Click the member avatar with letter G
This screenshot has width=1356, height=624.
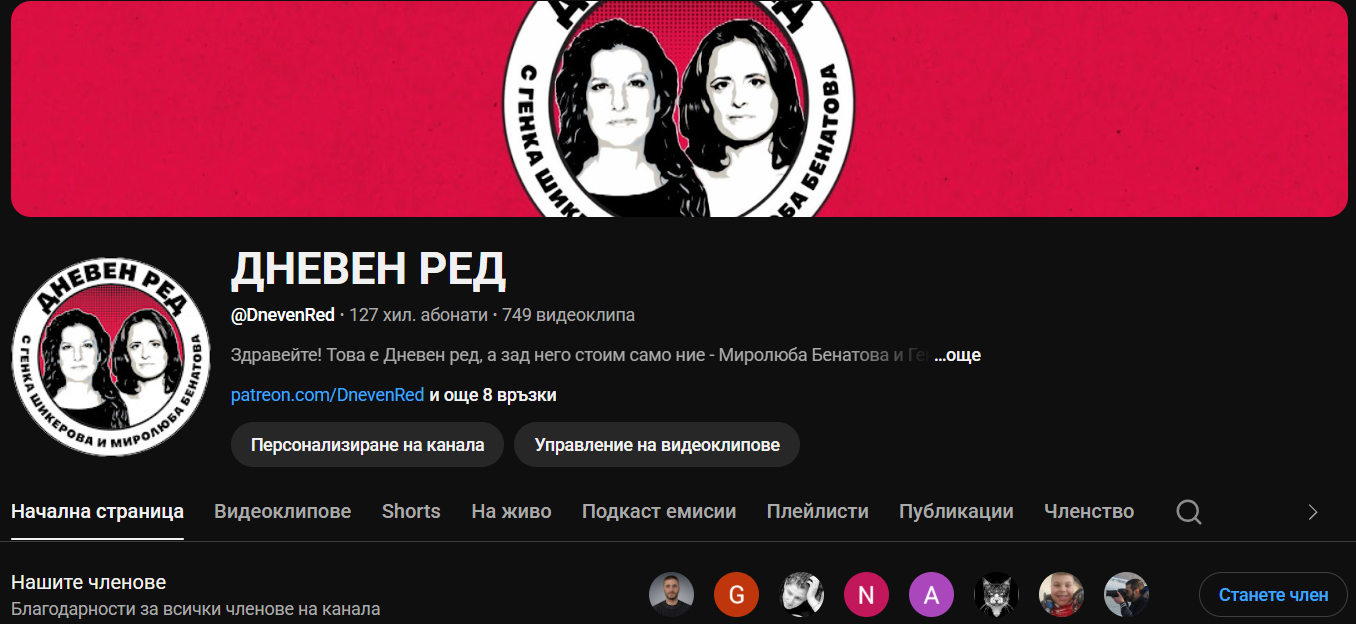click(736, 595)
